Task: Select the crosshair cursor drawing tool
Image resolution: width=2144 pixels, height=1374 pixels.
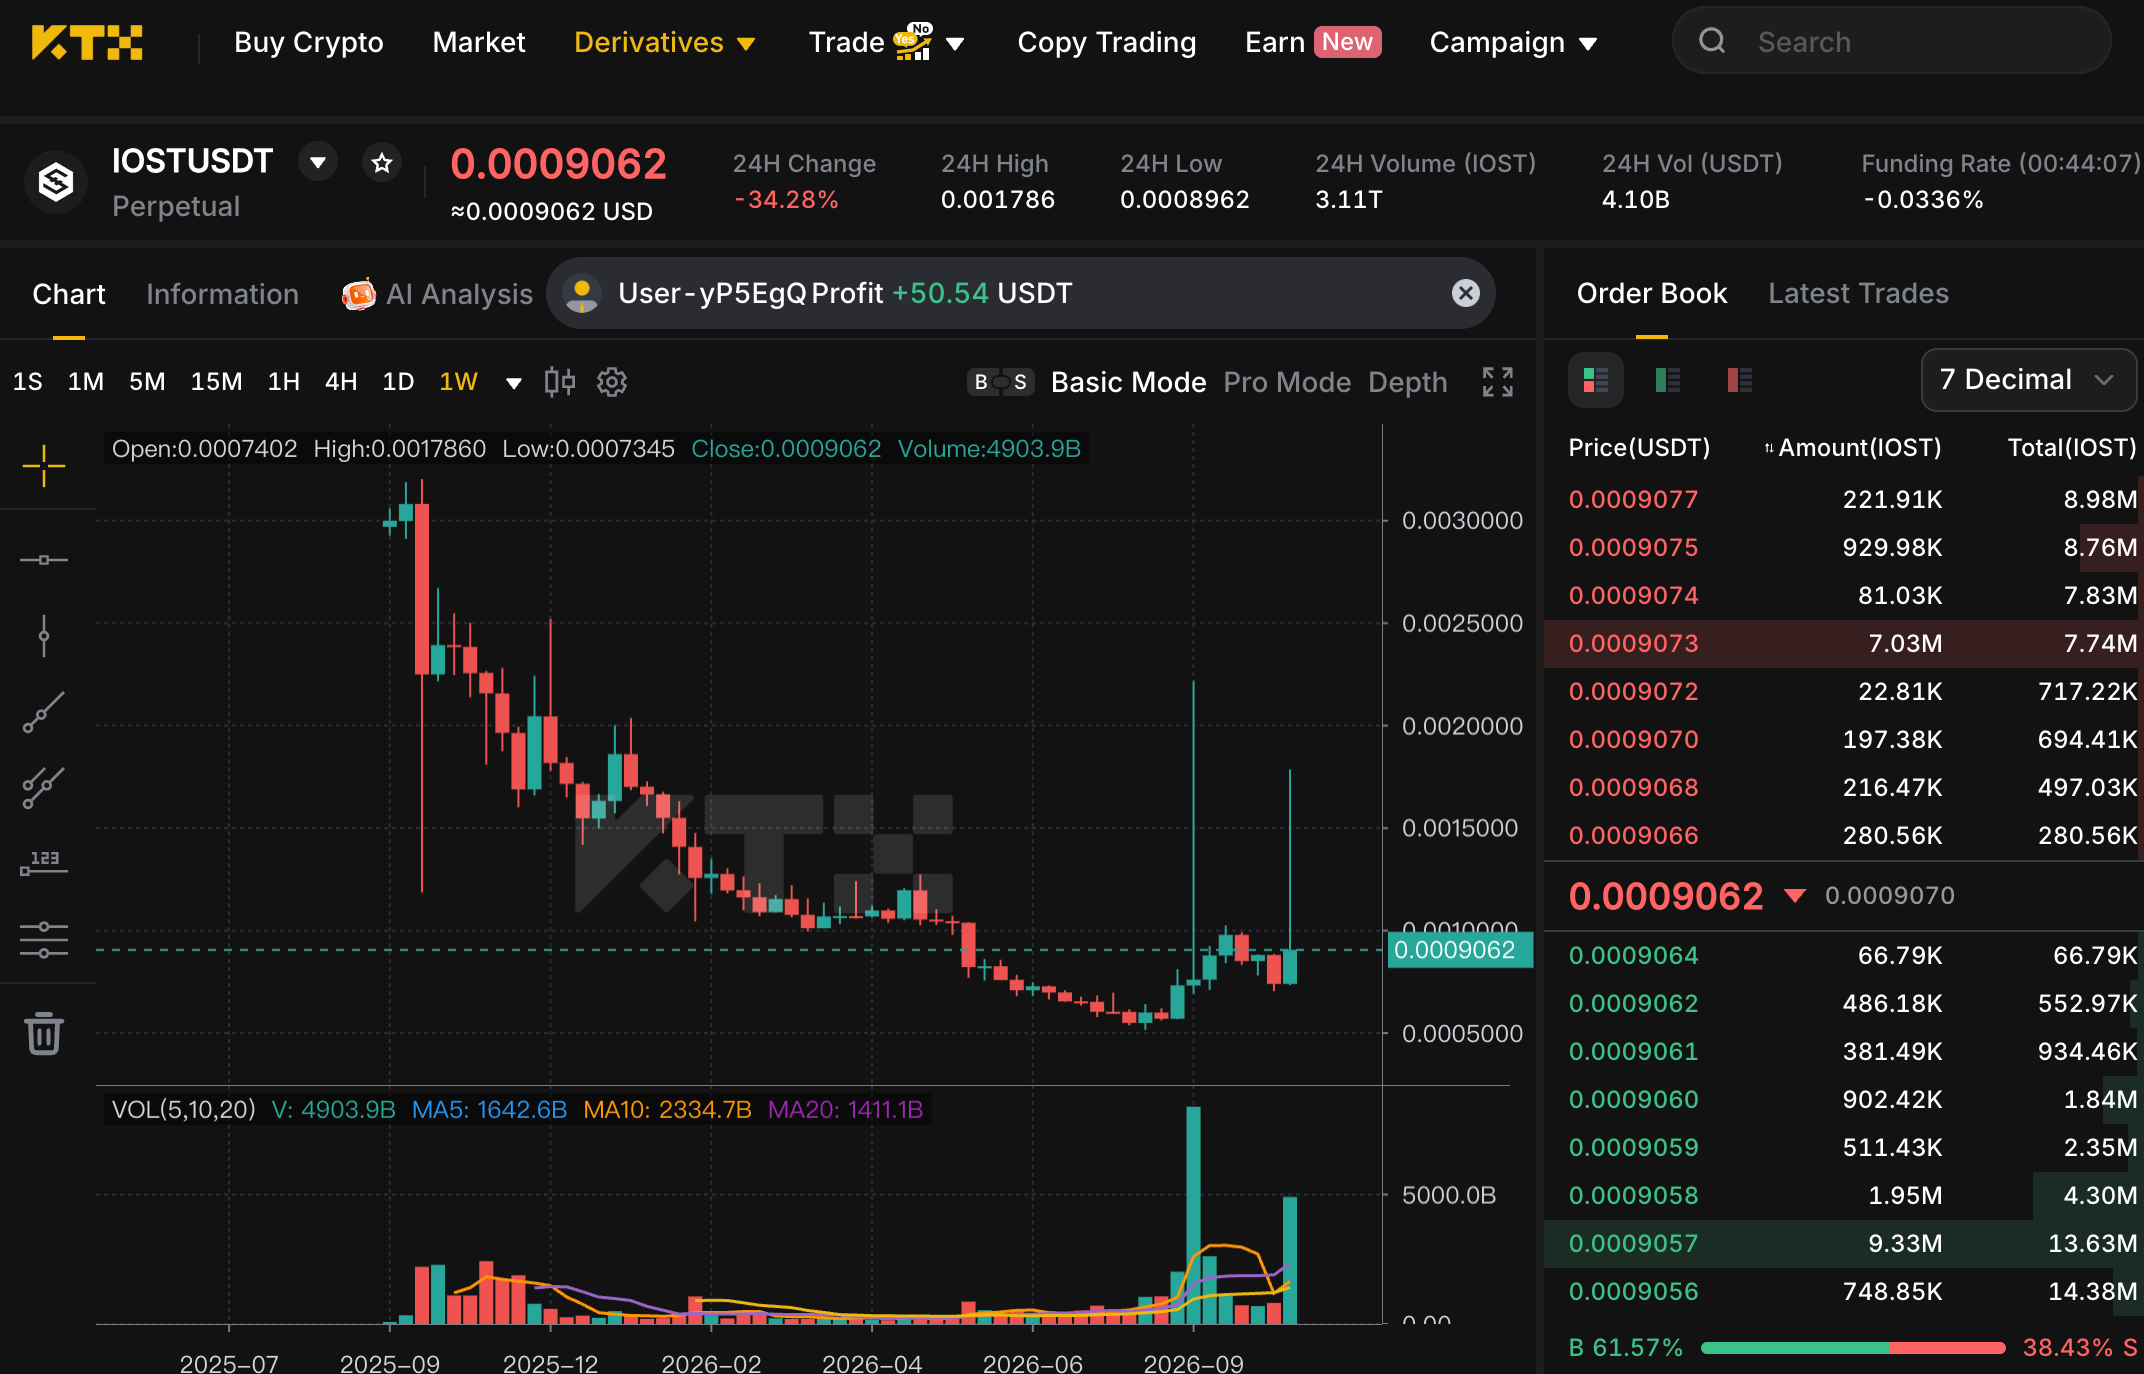Action: [44, 466]
